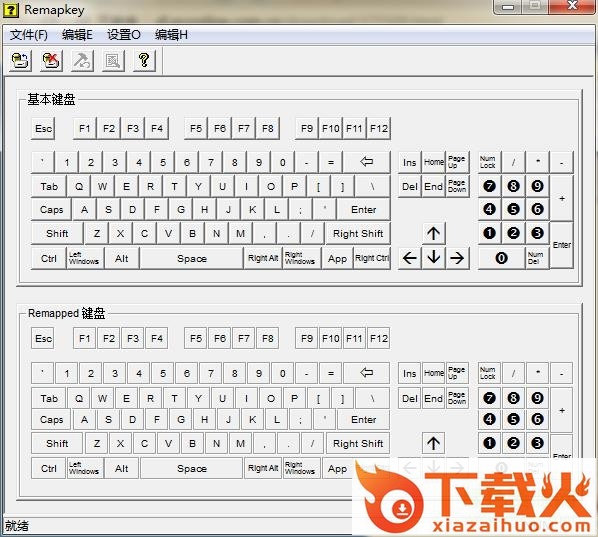This screenshot has width=598, height=537.
Task: Click numpad Enter in the base keyboard
Action: click(562, 245)
